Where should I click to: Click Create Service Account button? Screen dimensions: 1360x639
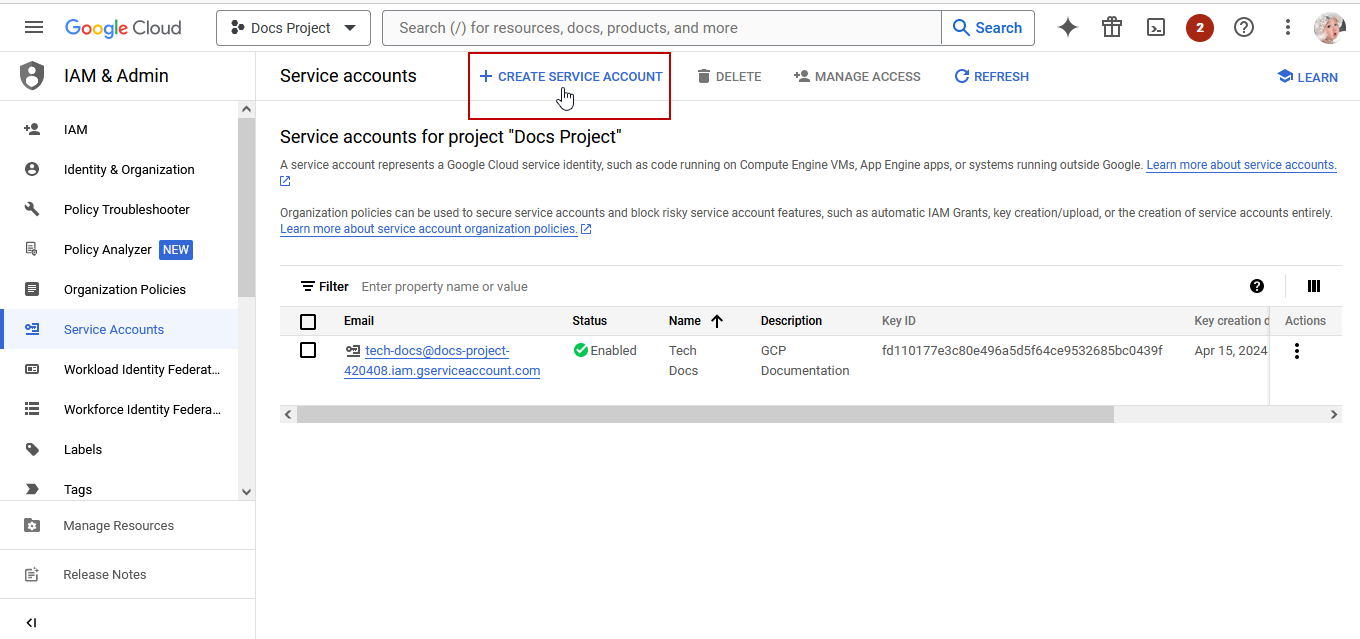pos(570,76)
